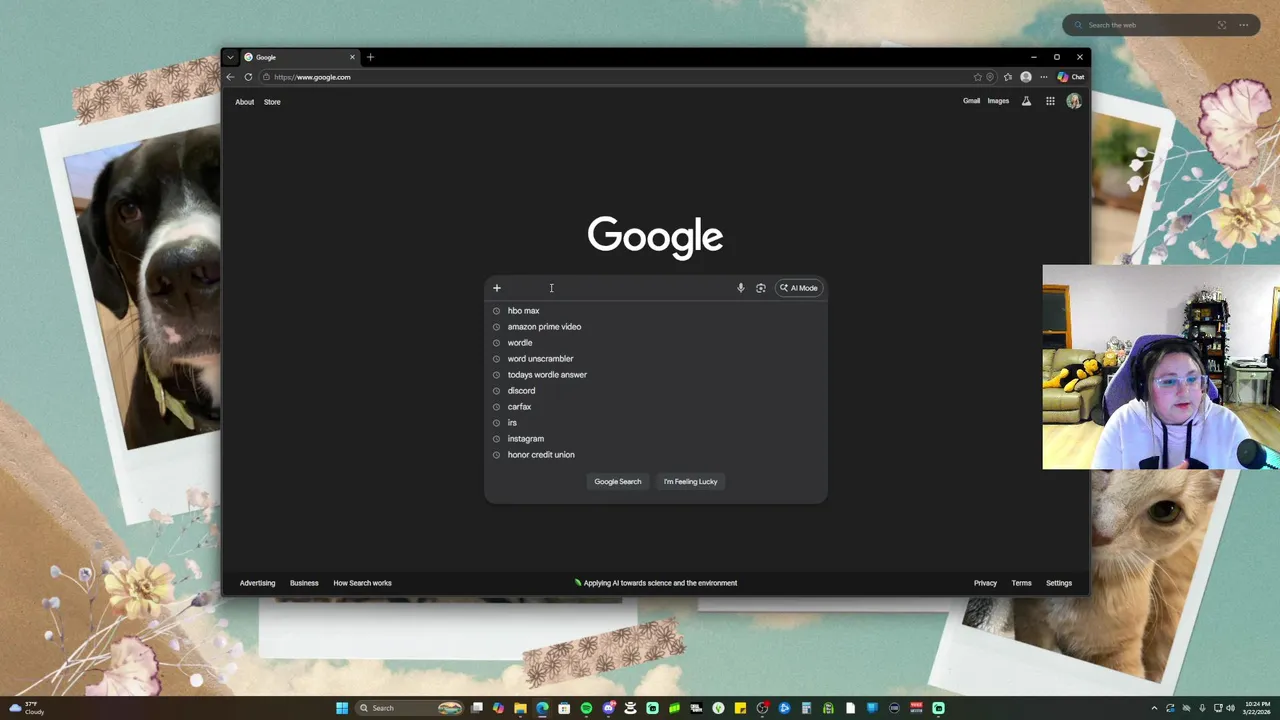The height and width of the screenshot is (720, 1280).
Task: Start voice search with microphone icon
Action: click(741, 288)
